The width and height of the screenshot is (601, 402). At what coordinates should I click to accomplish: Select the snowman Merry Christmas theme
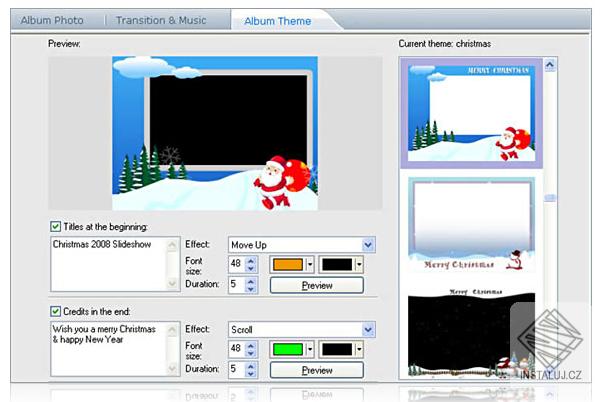tap(471, 225)
